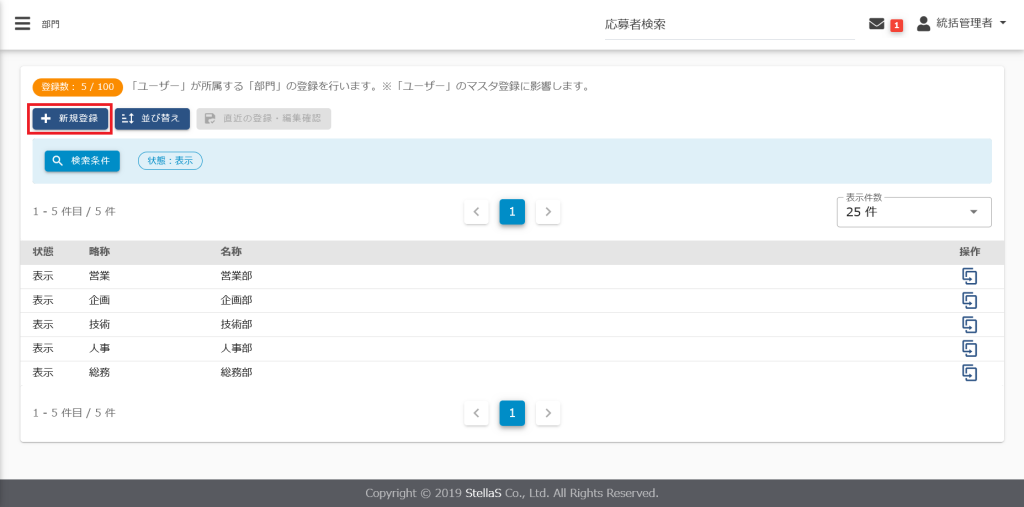Select page 1 in bottom pagination
The image size is (1024, 507).
512,413
